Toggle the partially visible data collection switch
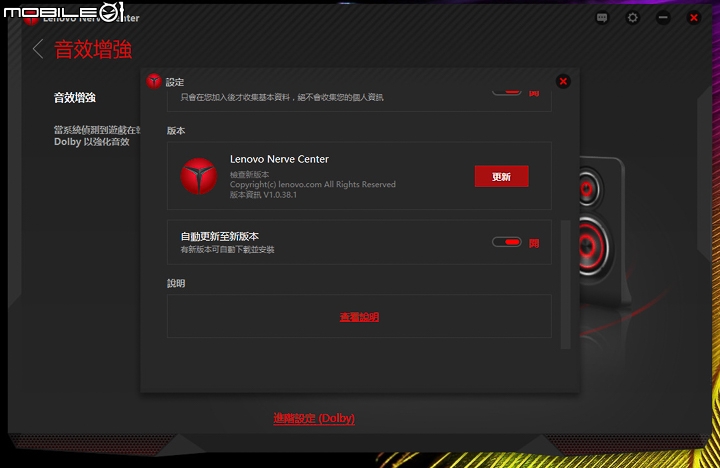The width and height of the screenshot is (720, 468). [x=507, y=92]
